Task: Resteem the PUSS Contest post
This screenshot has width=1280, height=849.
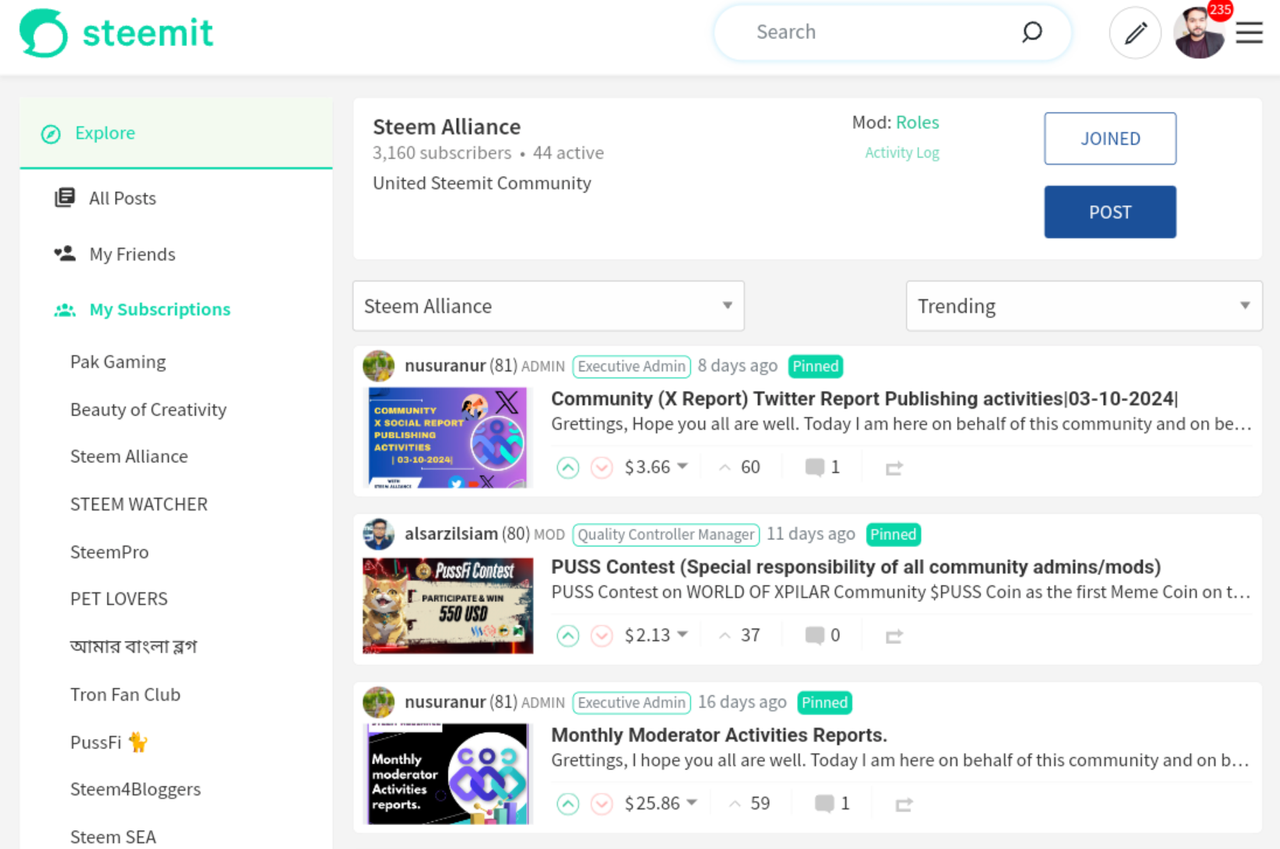Action: tap(894, 635)
